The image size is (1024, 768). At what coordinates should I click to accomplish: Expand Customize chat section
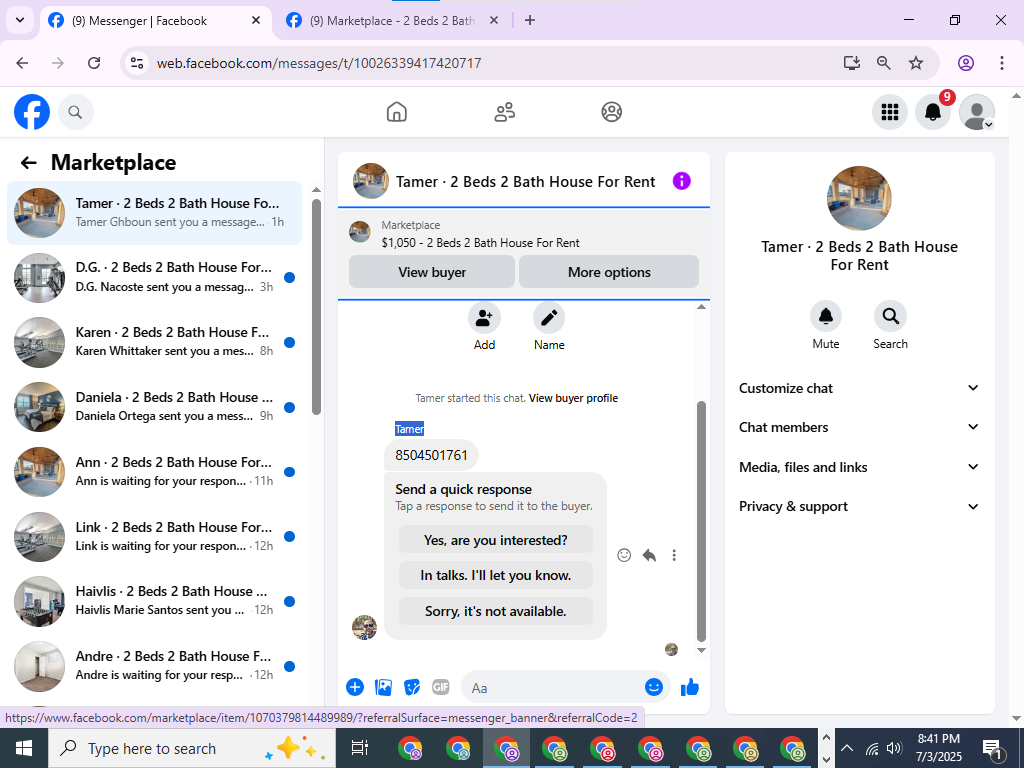(x=859, y=388)
